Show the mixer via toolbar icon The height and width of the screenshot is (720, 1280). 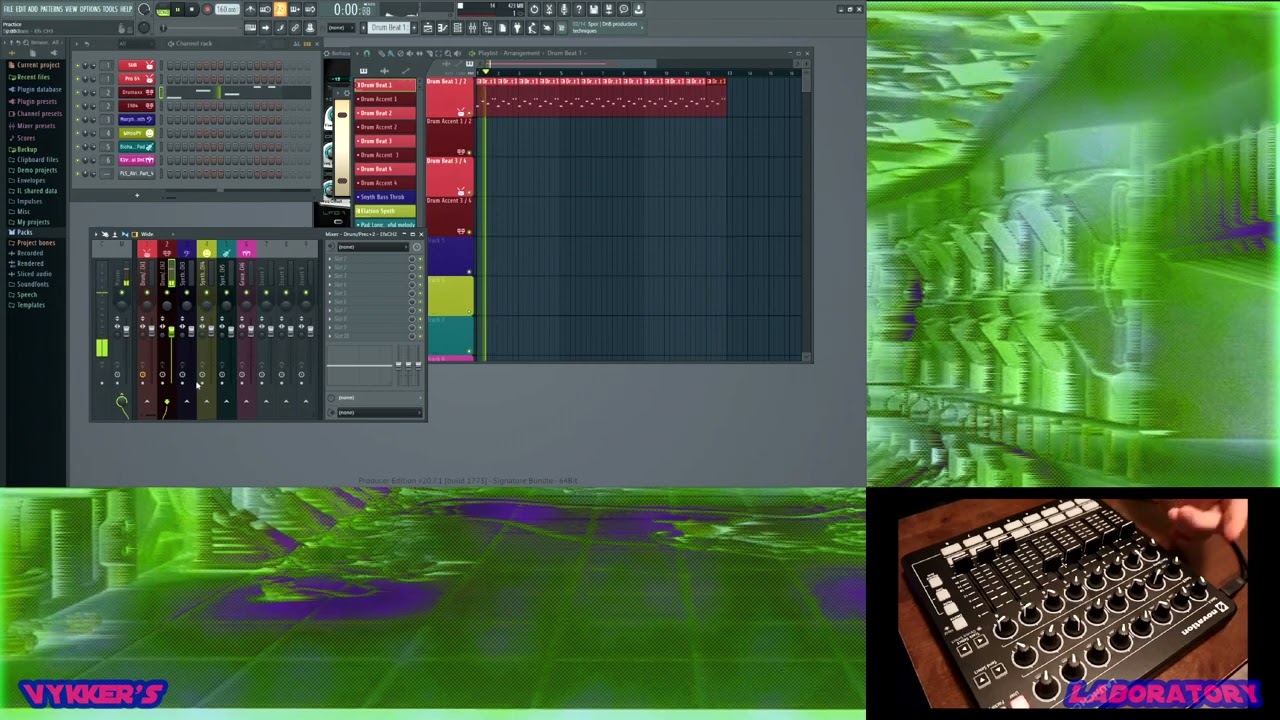tap(472, 28)
